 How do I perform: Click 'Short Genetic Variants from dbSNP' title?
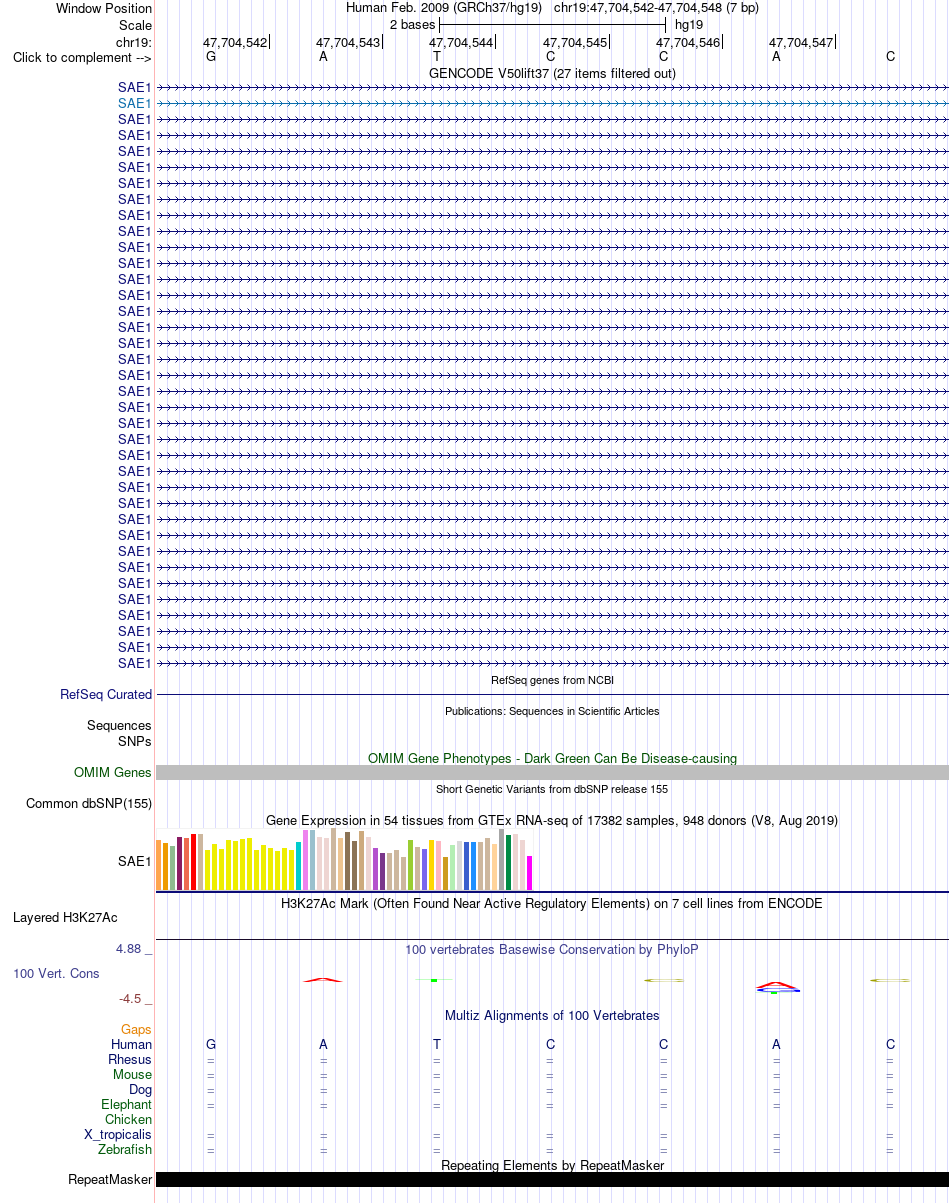click(552, 789)
